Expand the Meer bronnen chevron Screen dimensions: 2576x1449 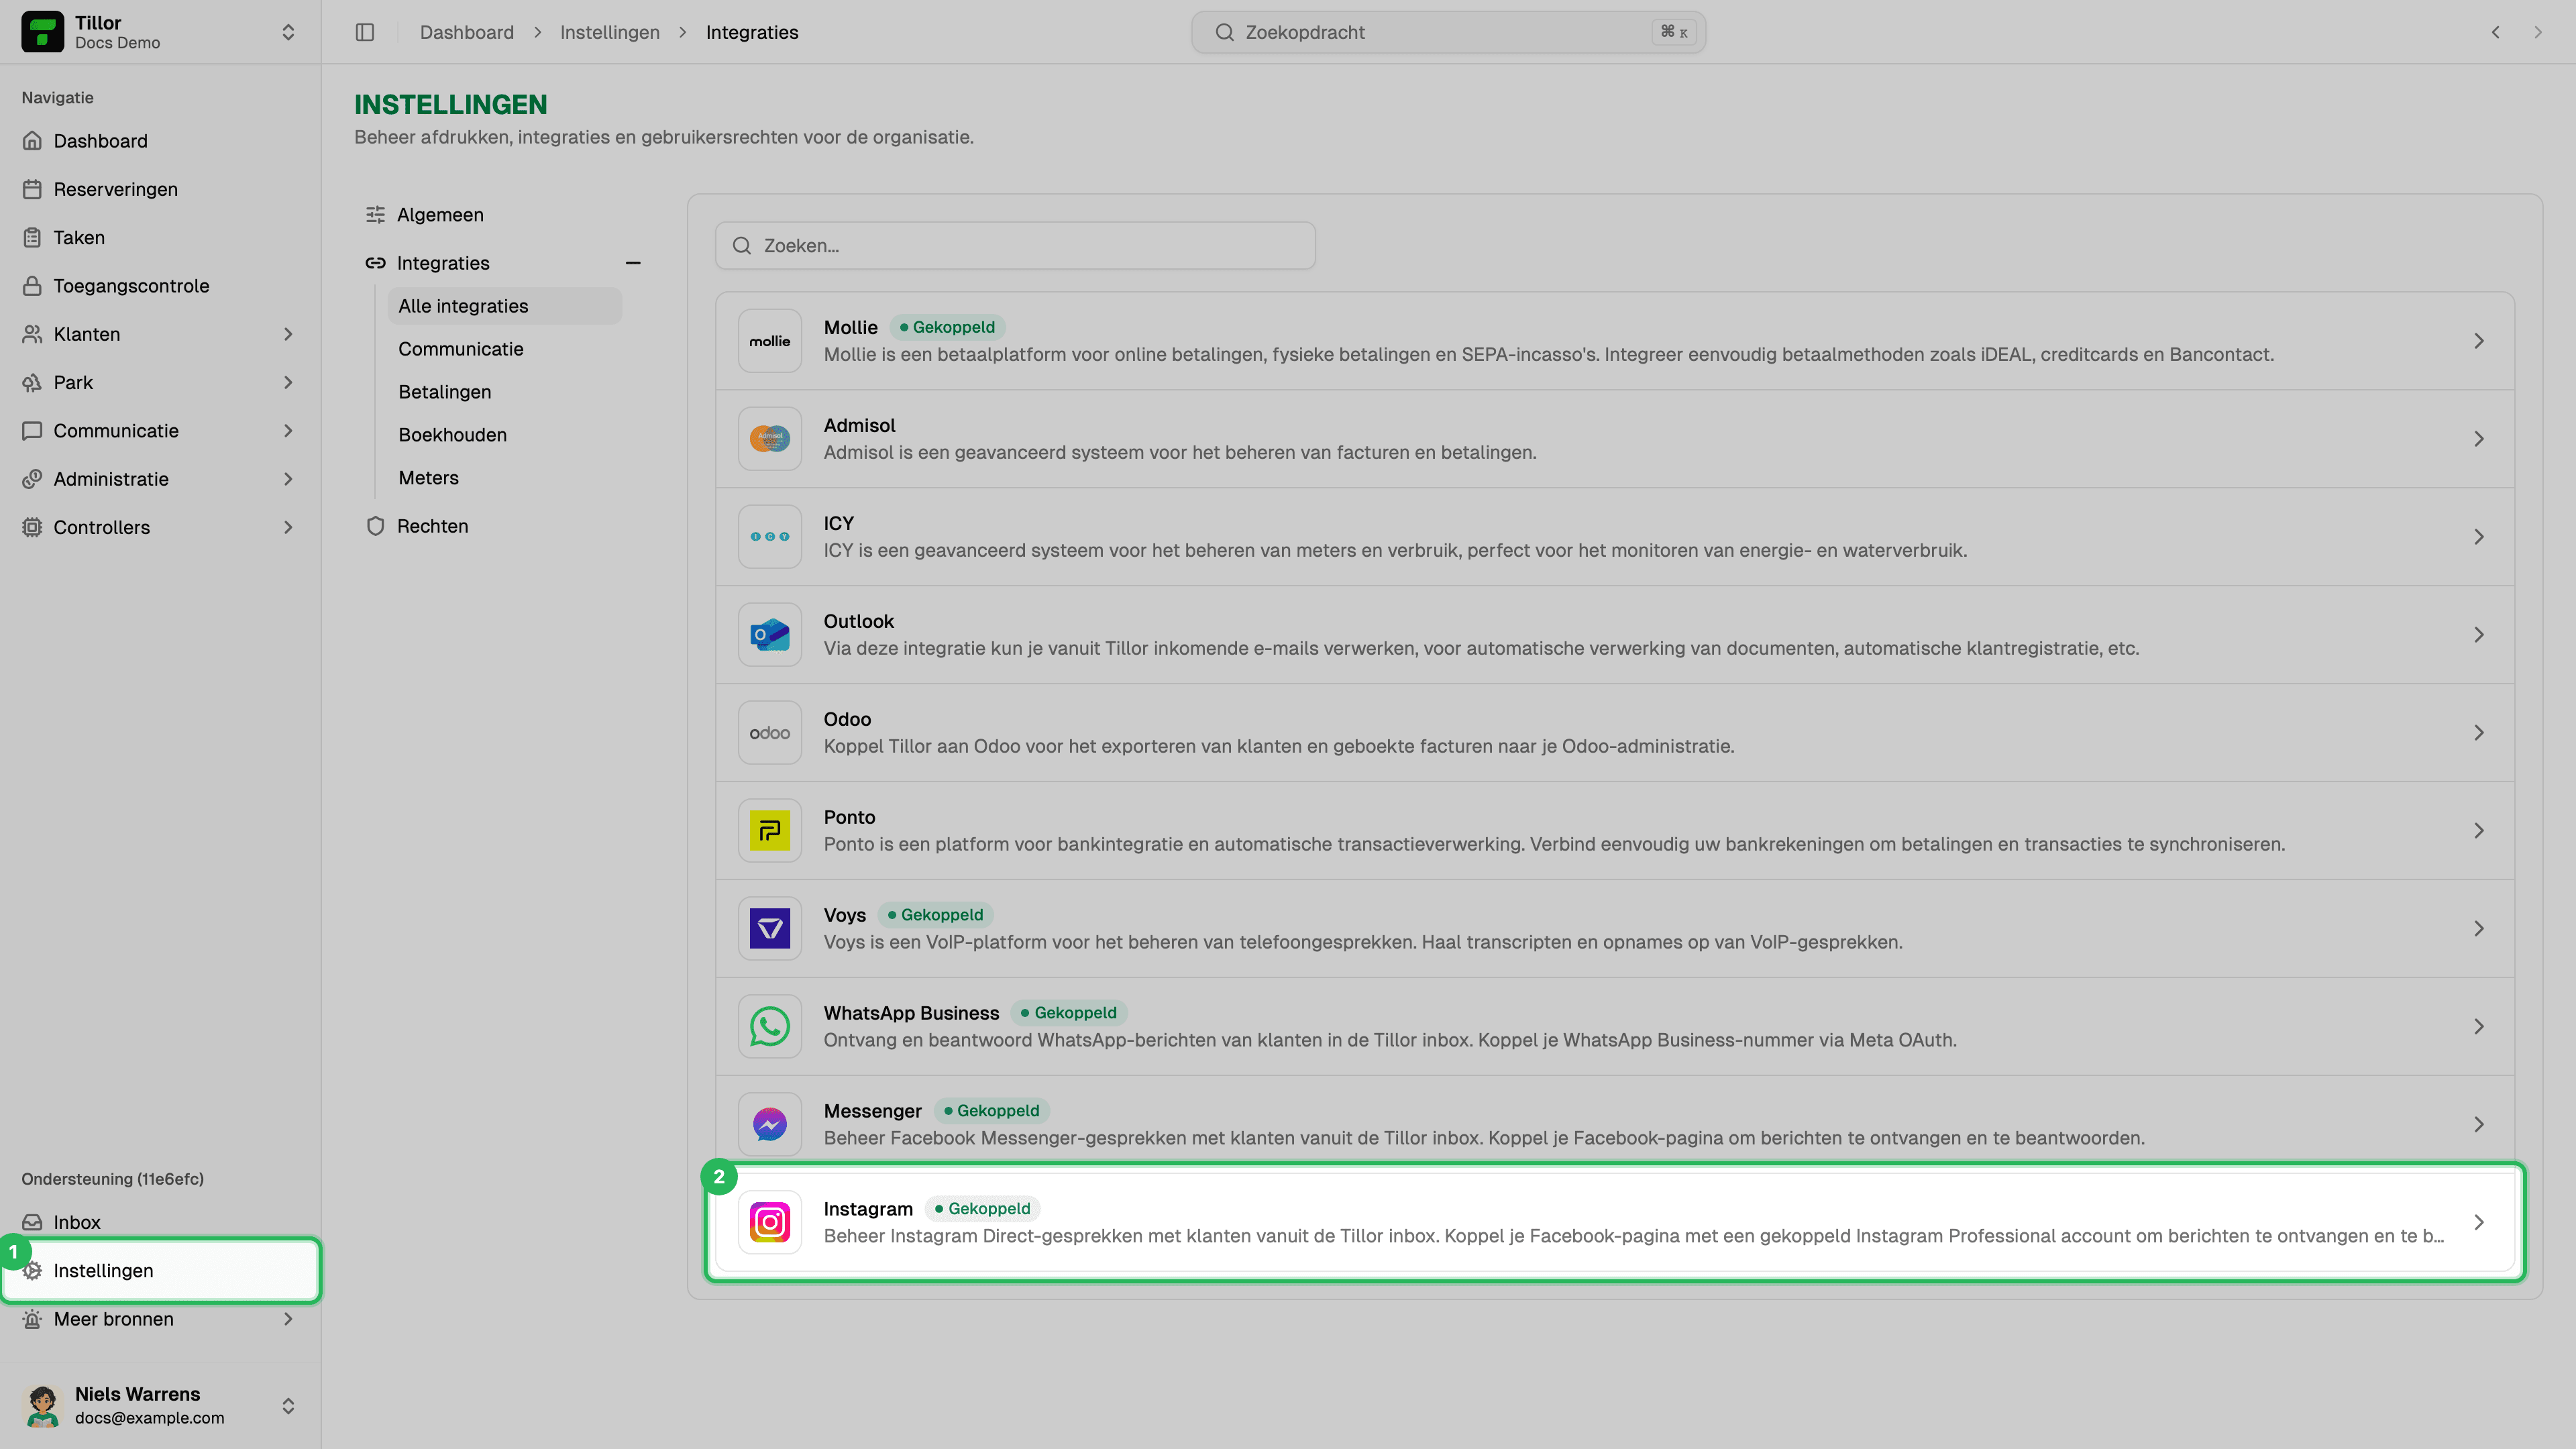[288, 1319]
